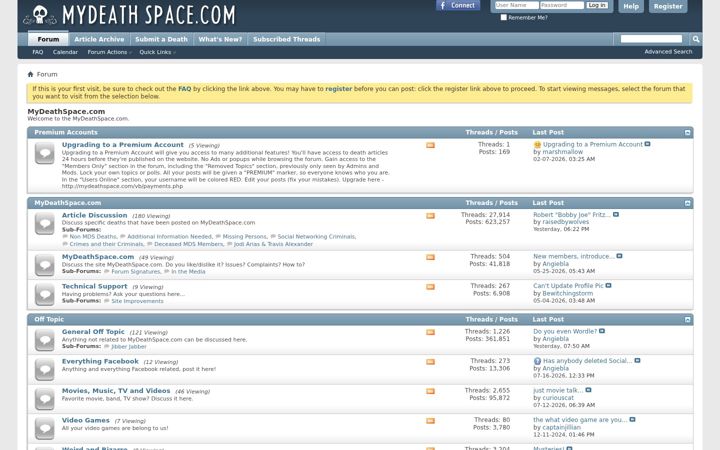Collapse the Premium Accounts category
720x450 pixels.
pyautogui.click(x=687, y=132)
